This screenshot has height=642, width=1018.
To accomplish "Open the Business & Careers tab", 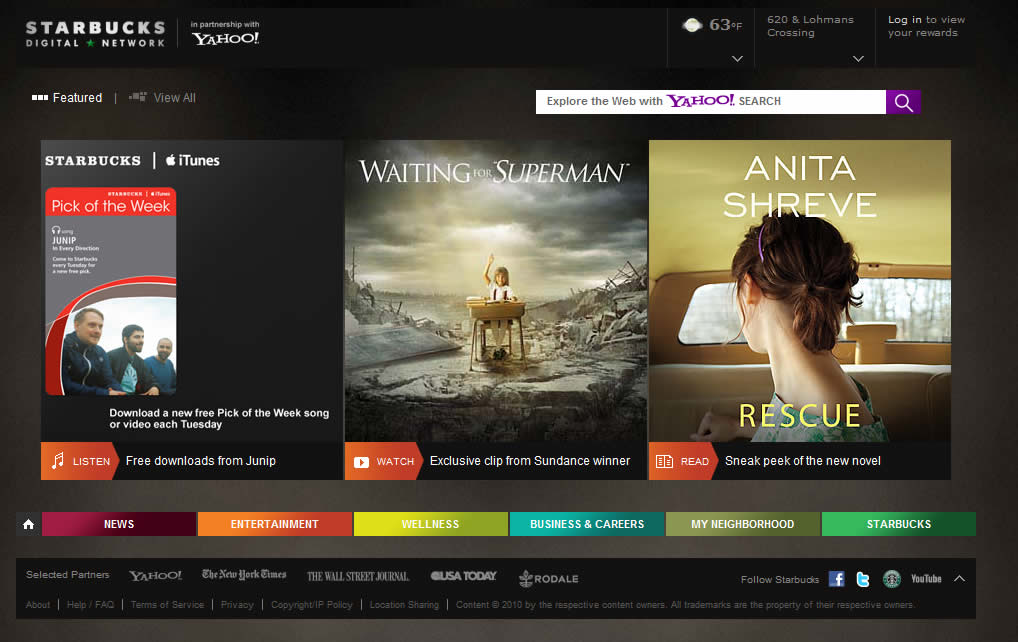I will [x=587, y=524].
